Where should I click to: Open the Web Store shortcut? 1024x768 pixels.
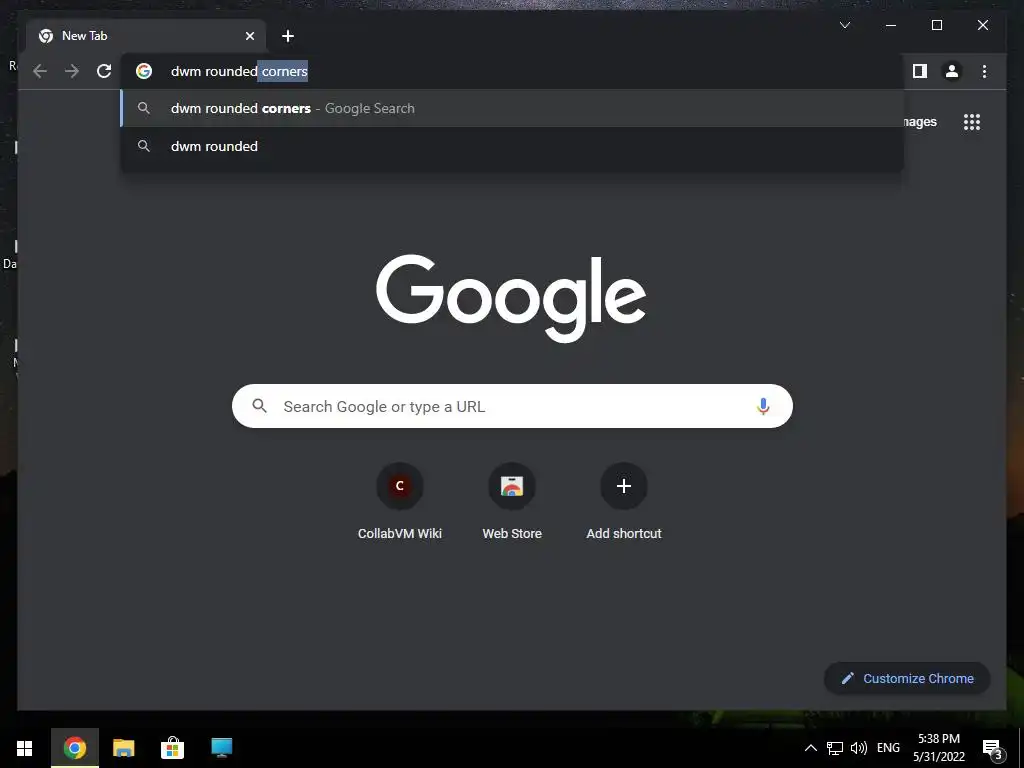(x=512, y=502)
